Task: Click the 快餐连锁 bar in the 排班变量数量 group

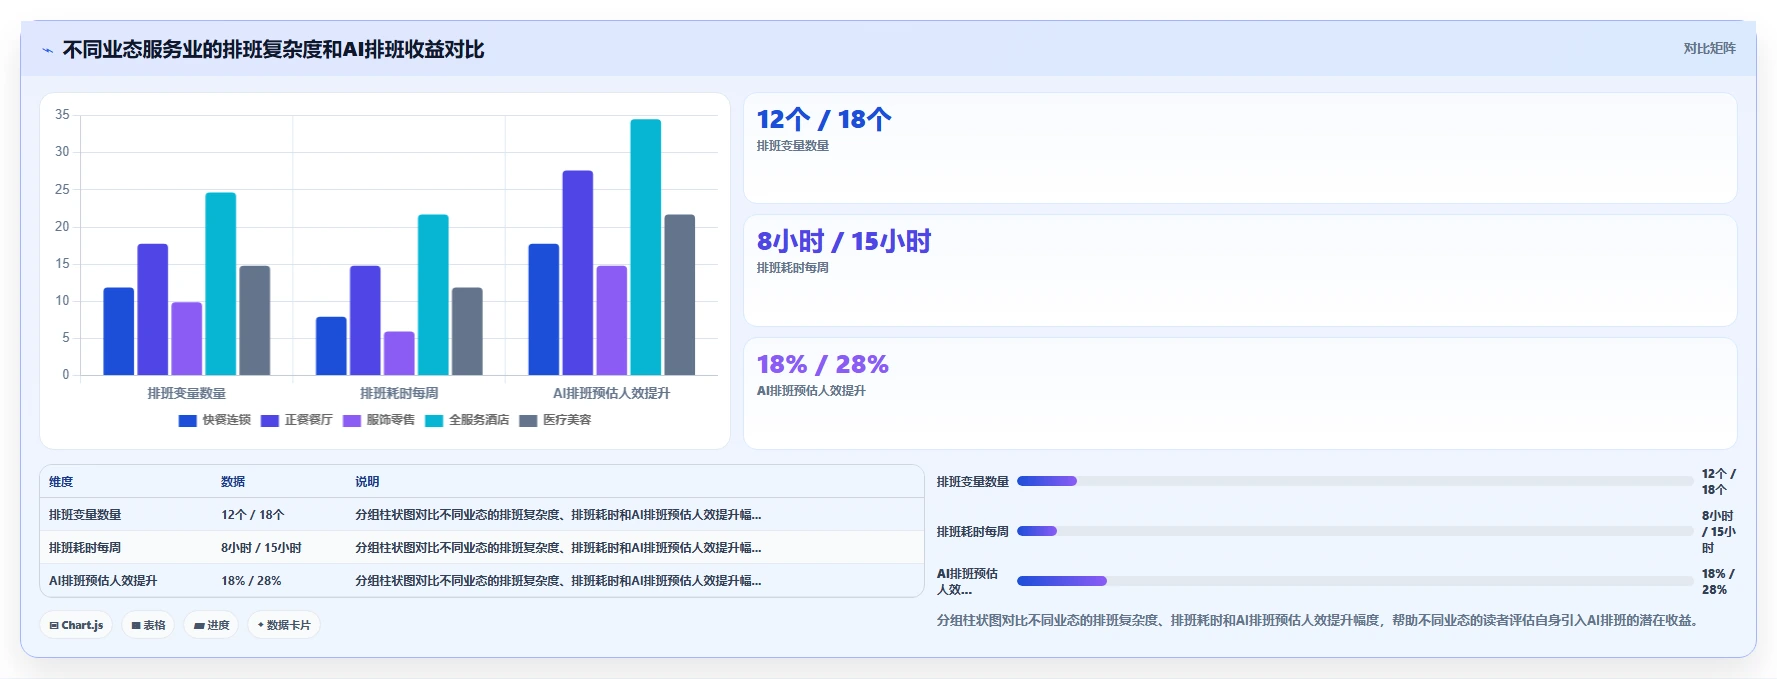Action: (119, 332)
